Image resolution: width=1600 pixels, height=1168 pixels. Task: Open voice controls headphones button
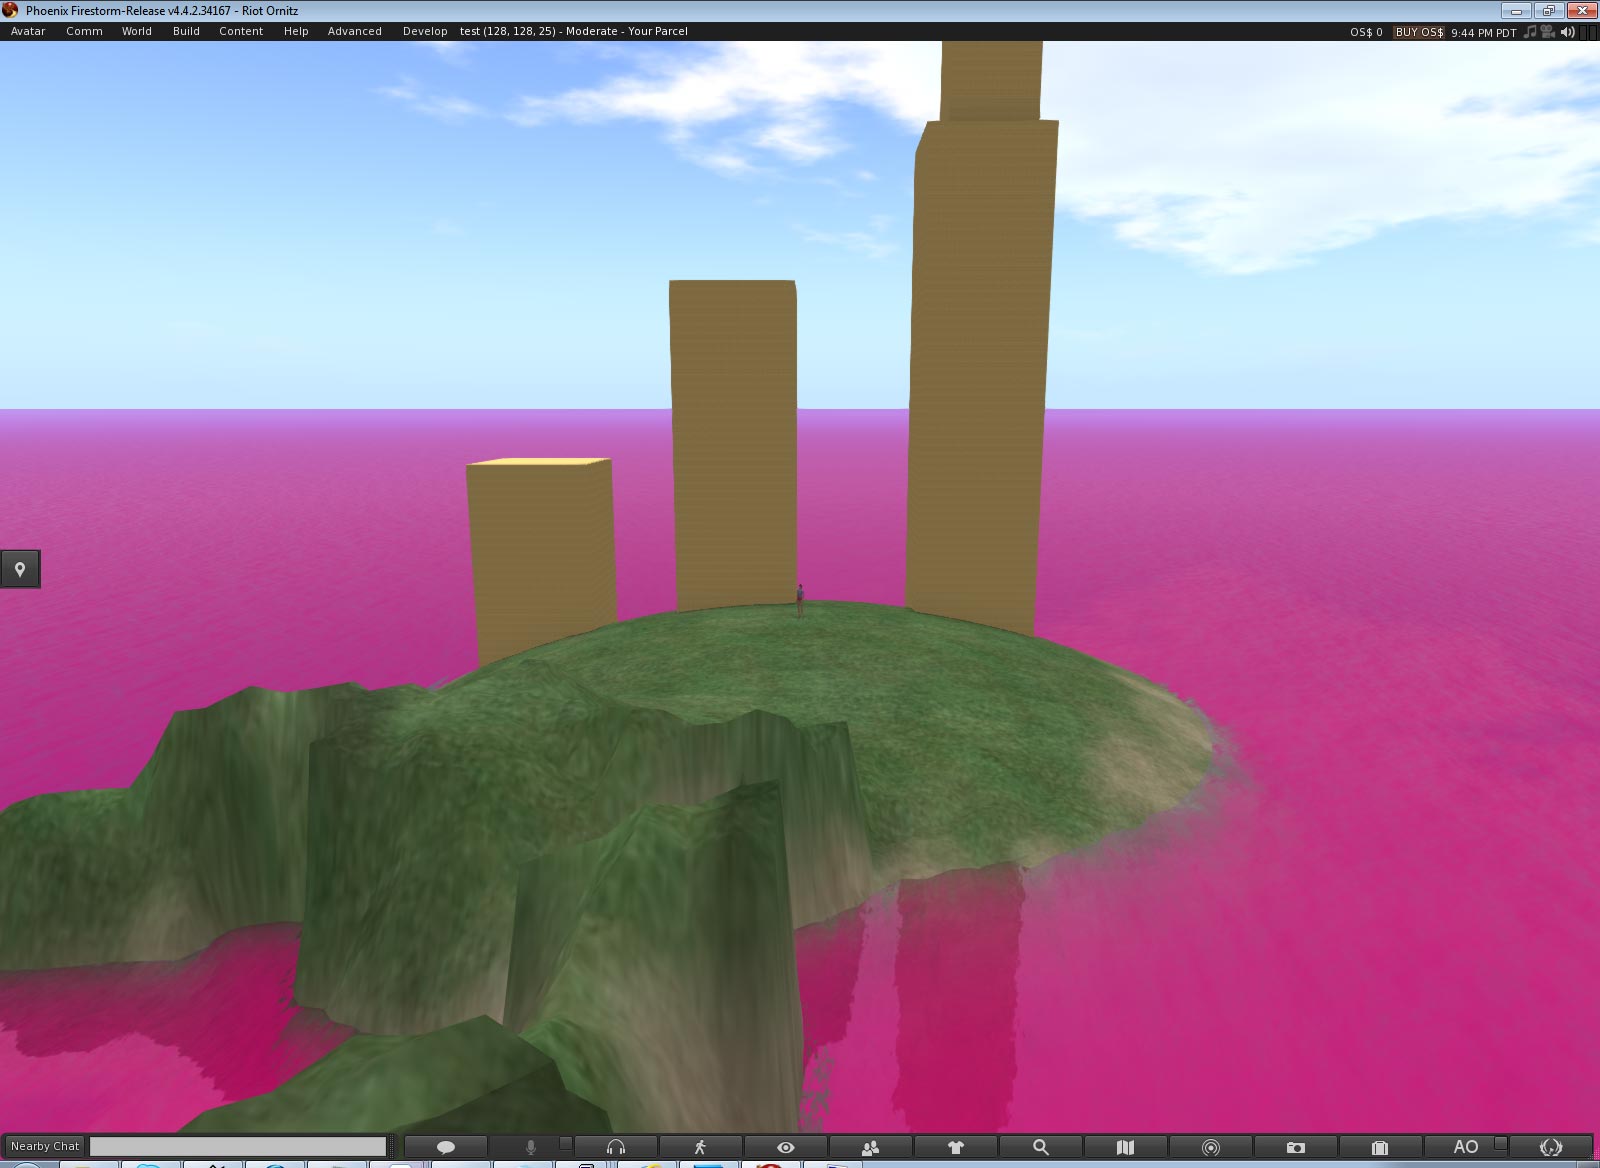[616, 1147]
